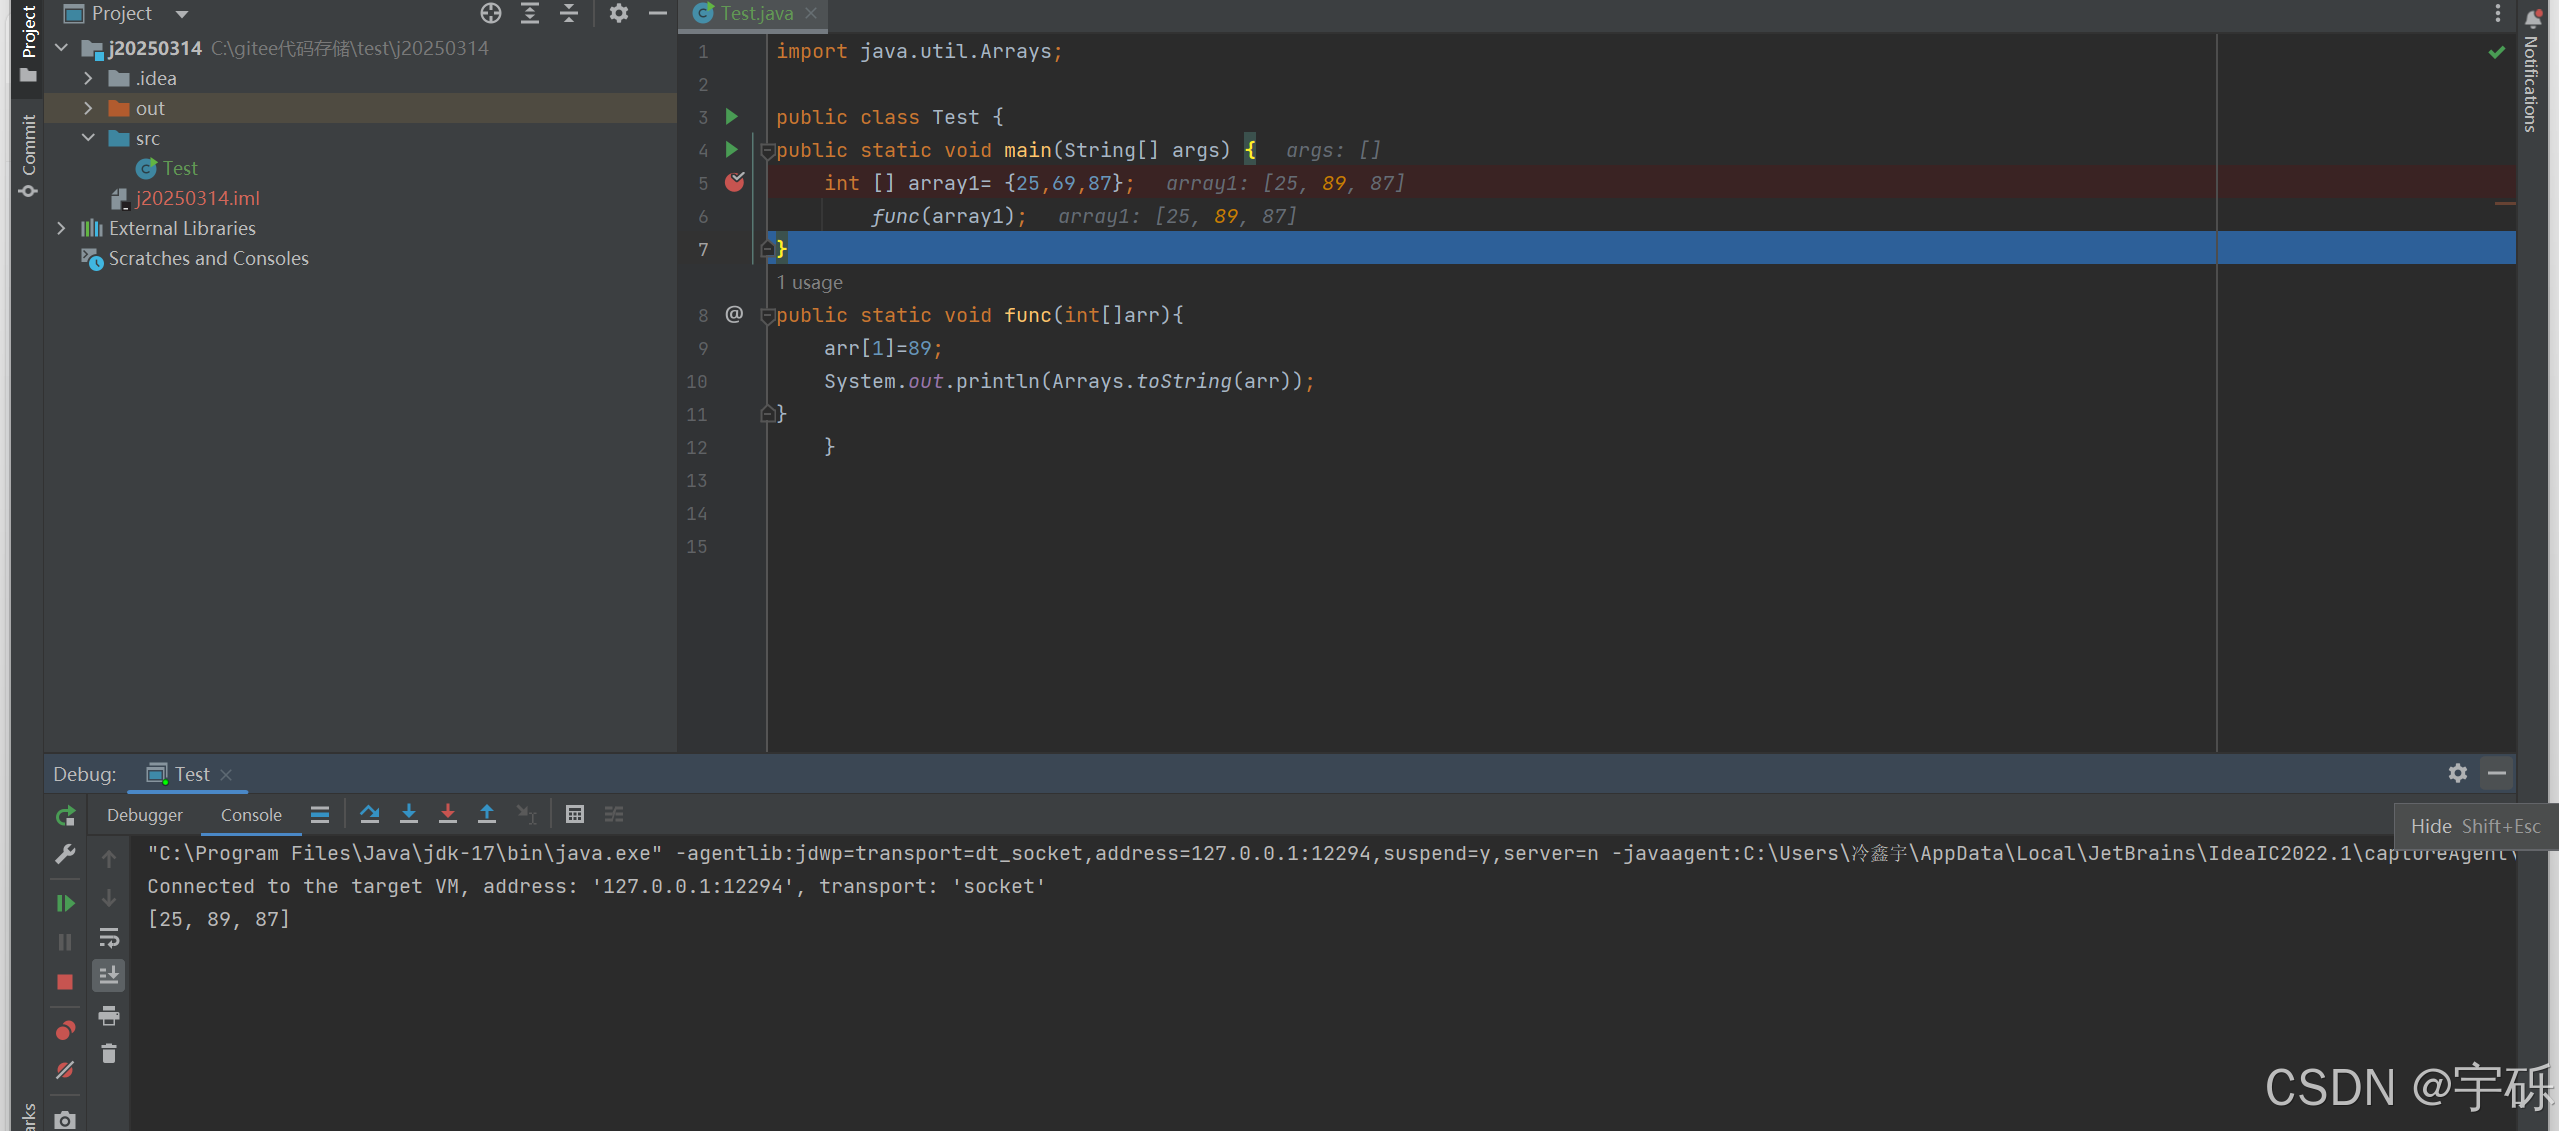The width and height of the screenshot is (2559, 1131).
Task: Select the Test.java editor tab
Action: coord(755,13)
